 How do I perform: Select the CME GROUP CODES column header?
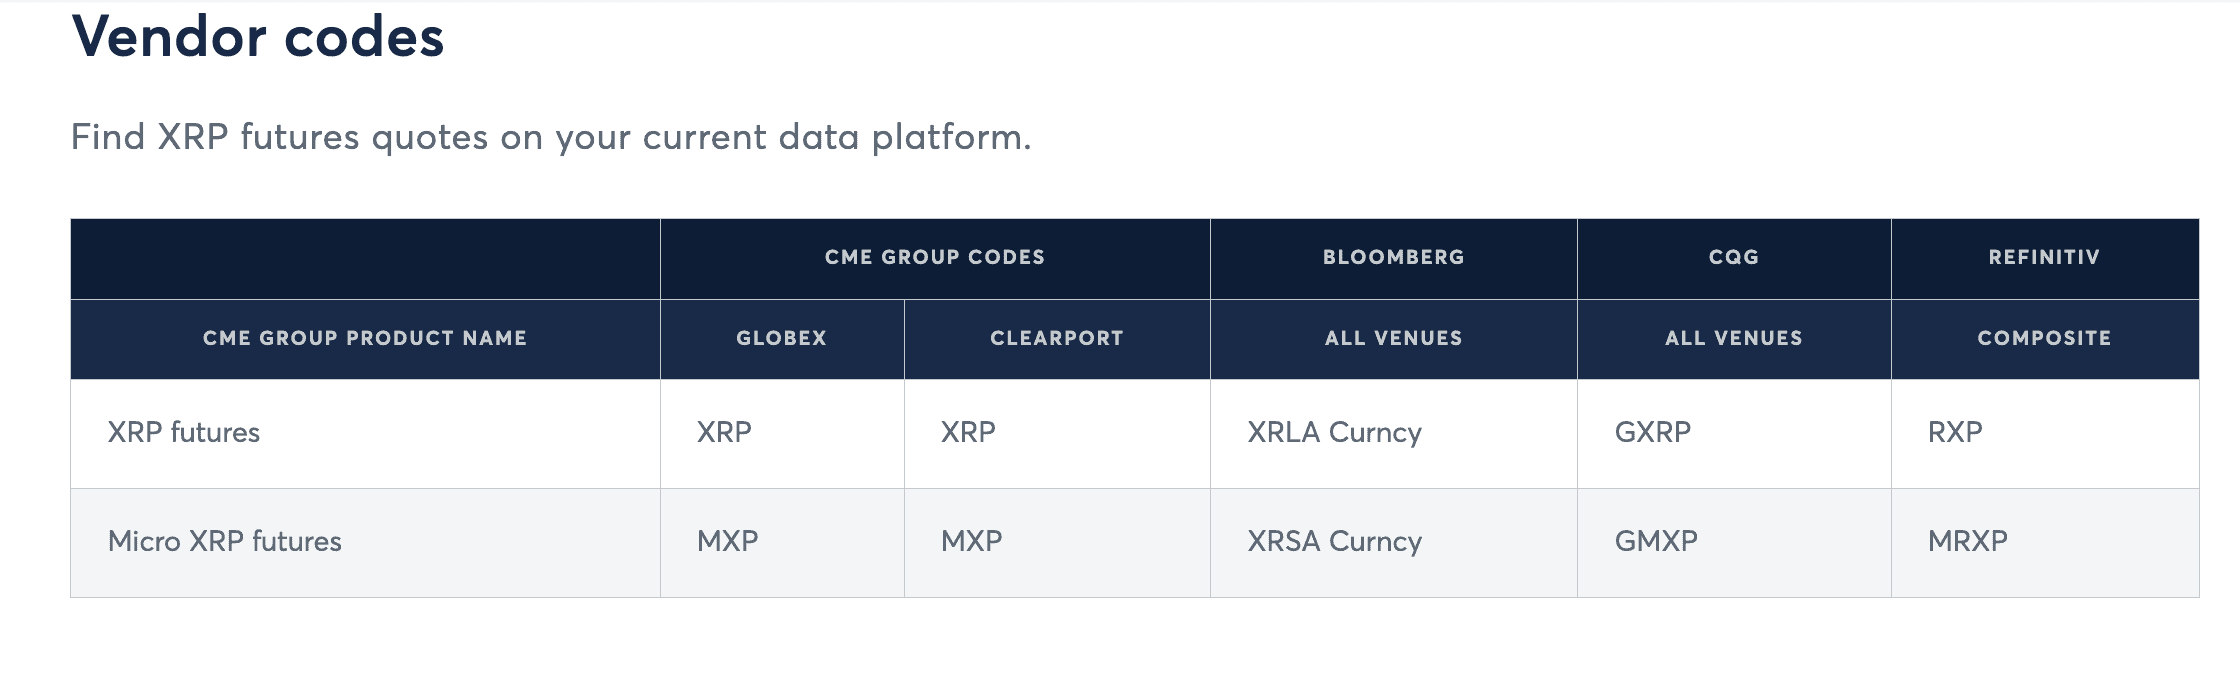pos(934,257)
